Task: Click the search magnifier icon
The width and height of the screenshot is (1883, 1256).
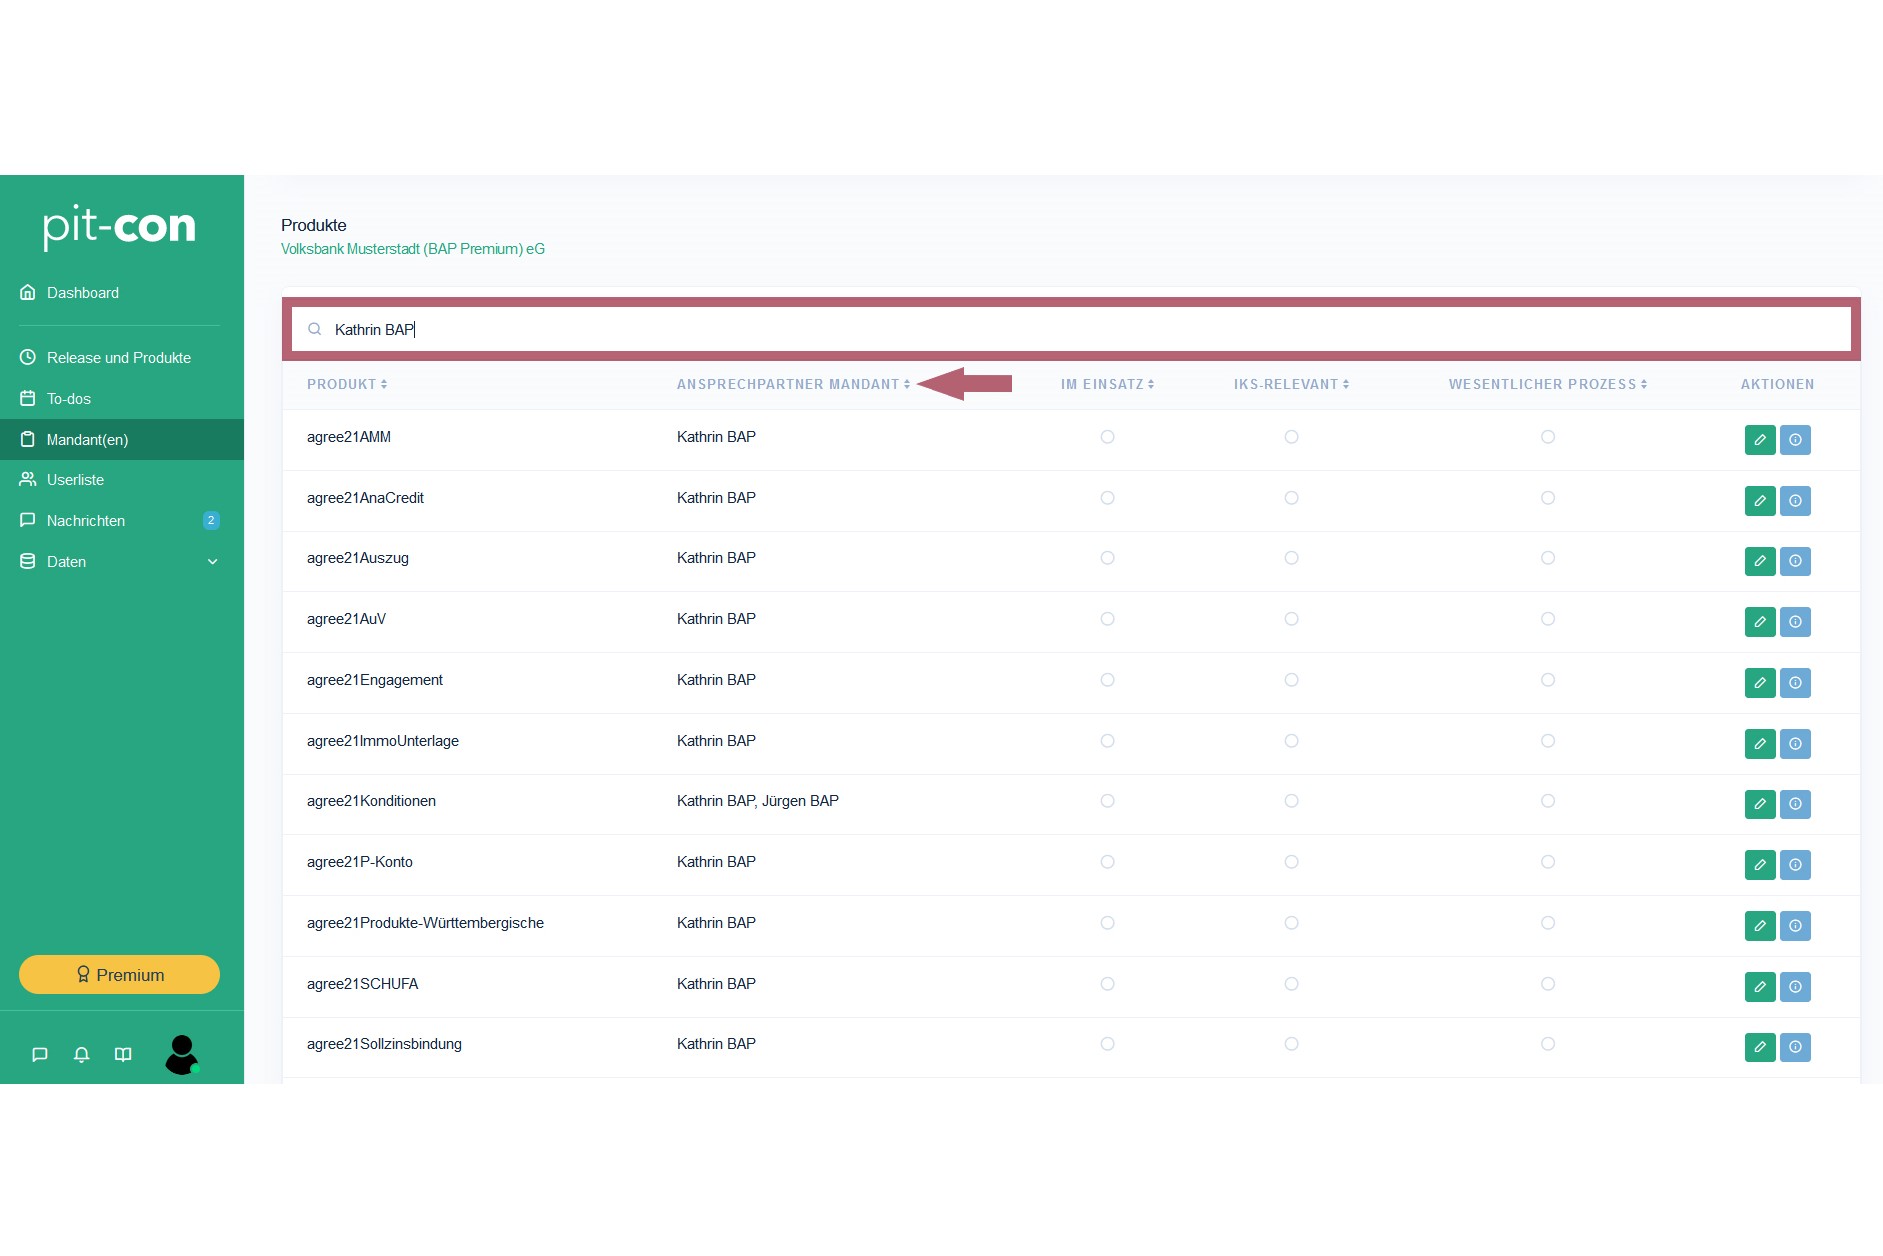Action: [x=315, y=329]
